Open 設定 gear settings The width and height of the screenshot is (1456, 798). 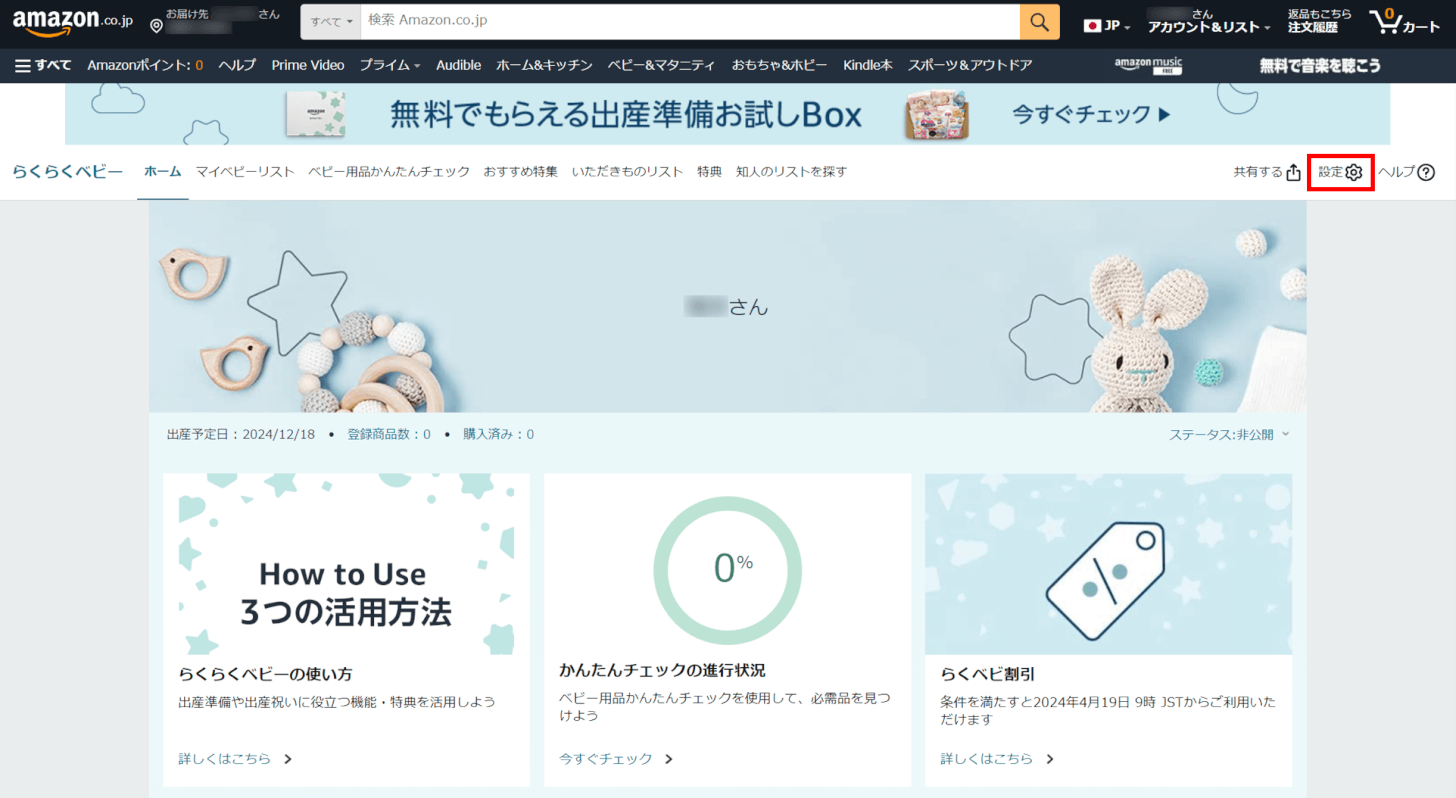1341,172
